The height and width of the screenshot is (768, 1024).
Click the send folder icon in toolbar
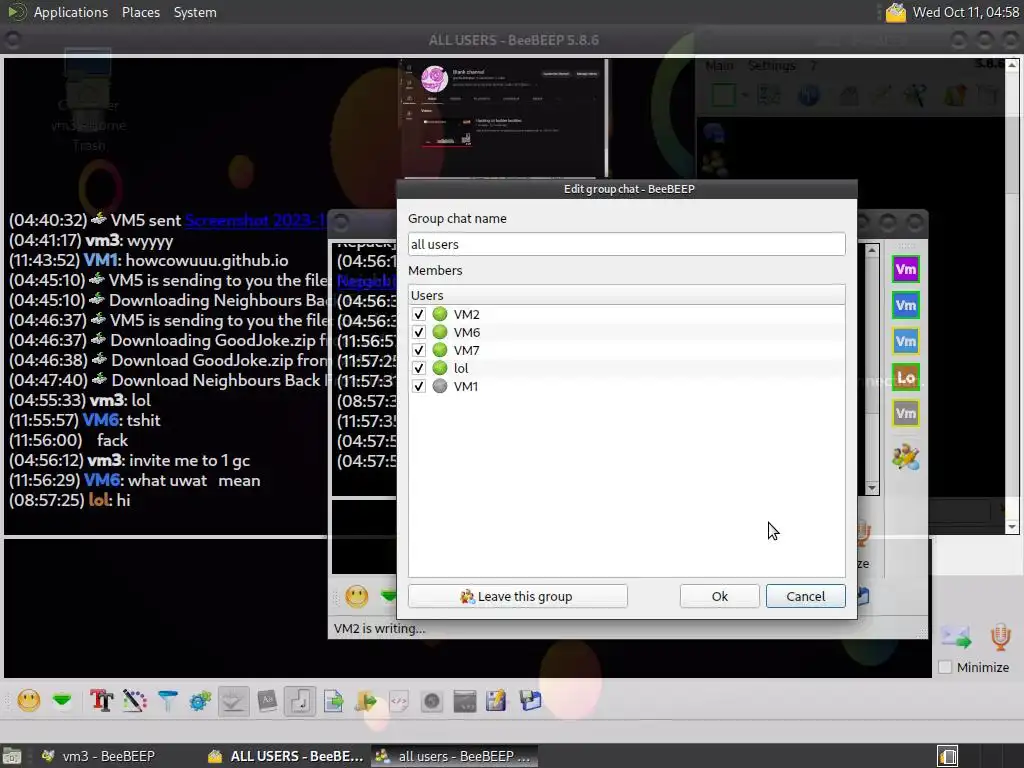366,701
